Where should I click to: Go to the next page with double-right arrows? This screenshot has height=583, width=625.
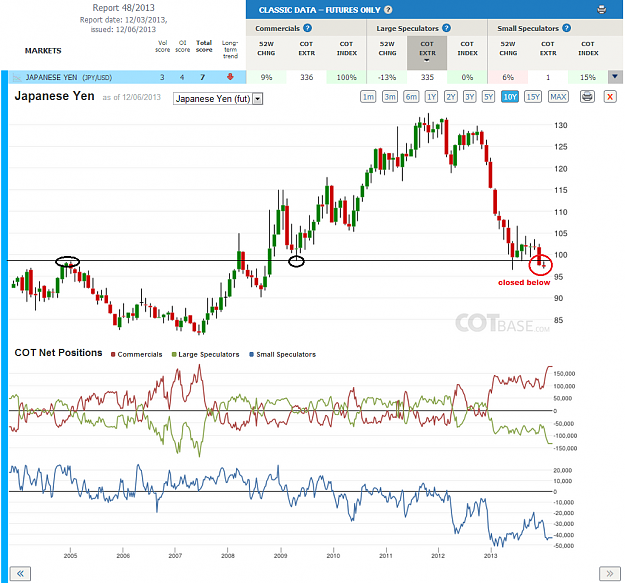[609, 574]
